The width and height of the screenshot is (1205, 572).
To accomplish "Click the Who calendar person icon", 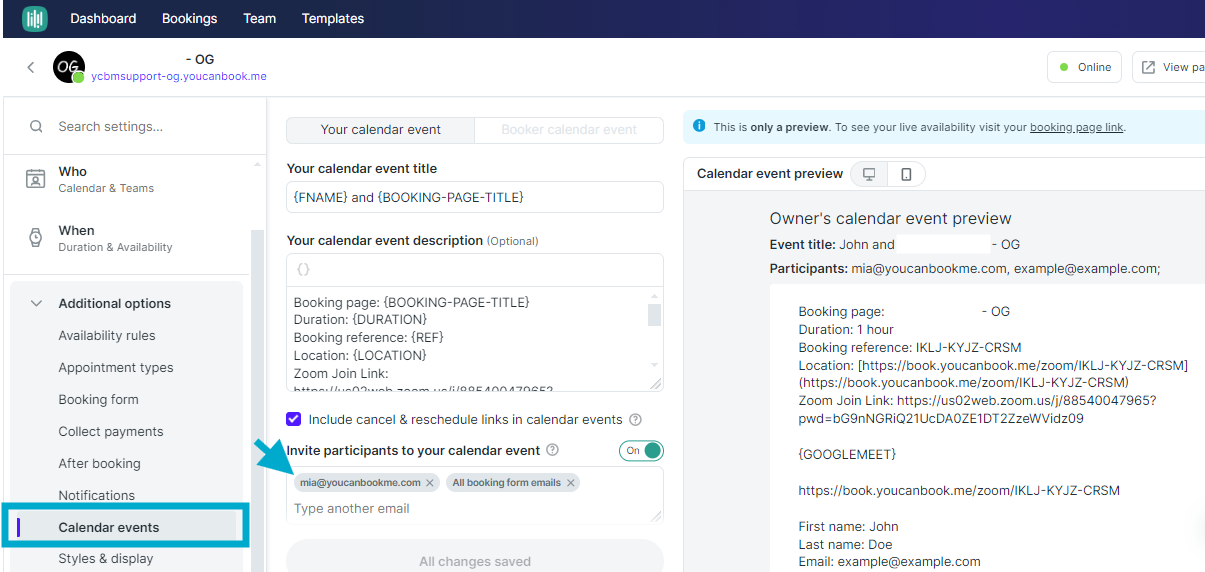I will point(36,179).
